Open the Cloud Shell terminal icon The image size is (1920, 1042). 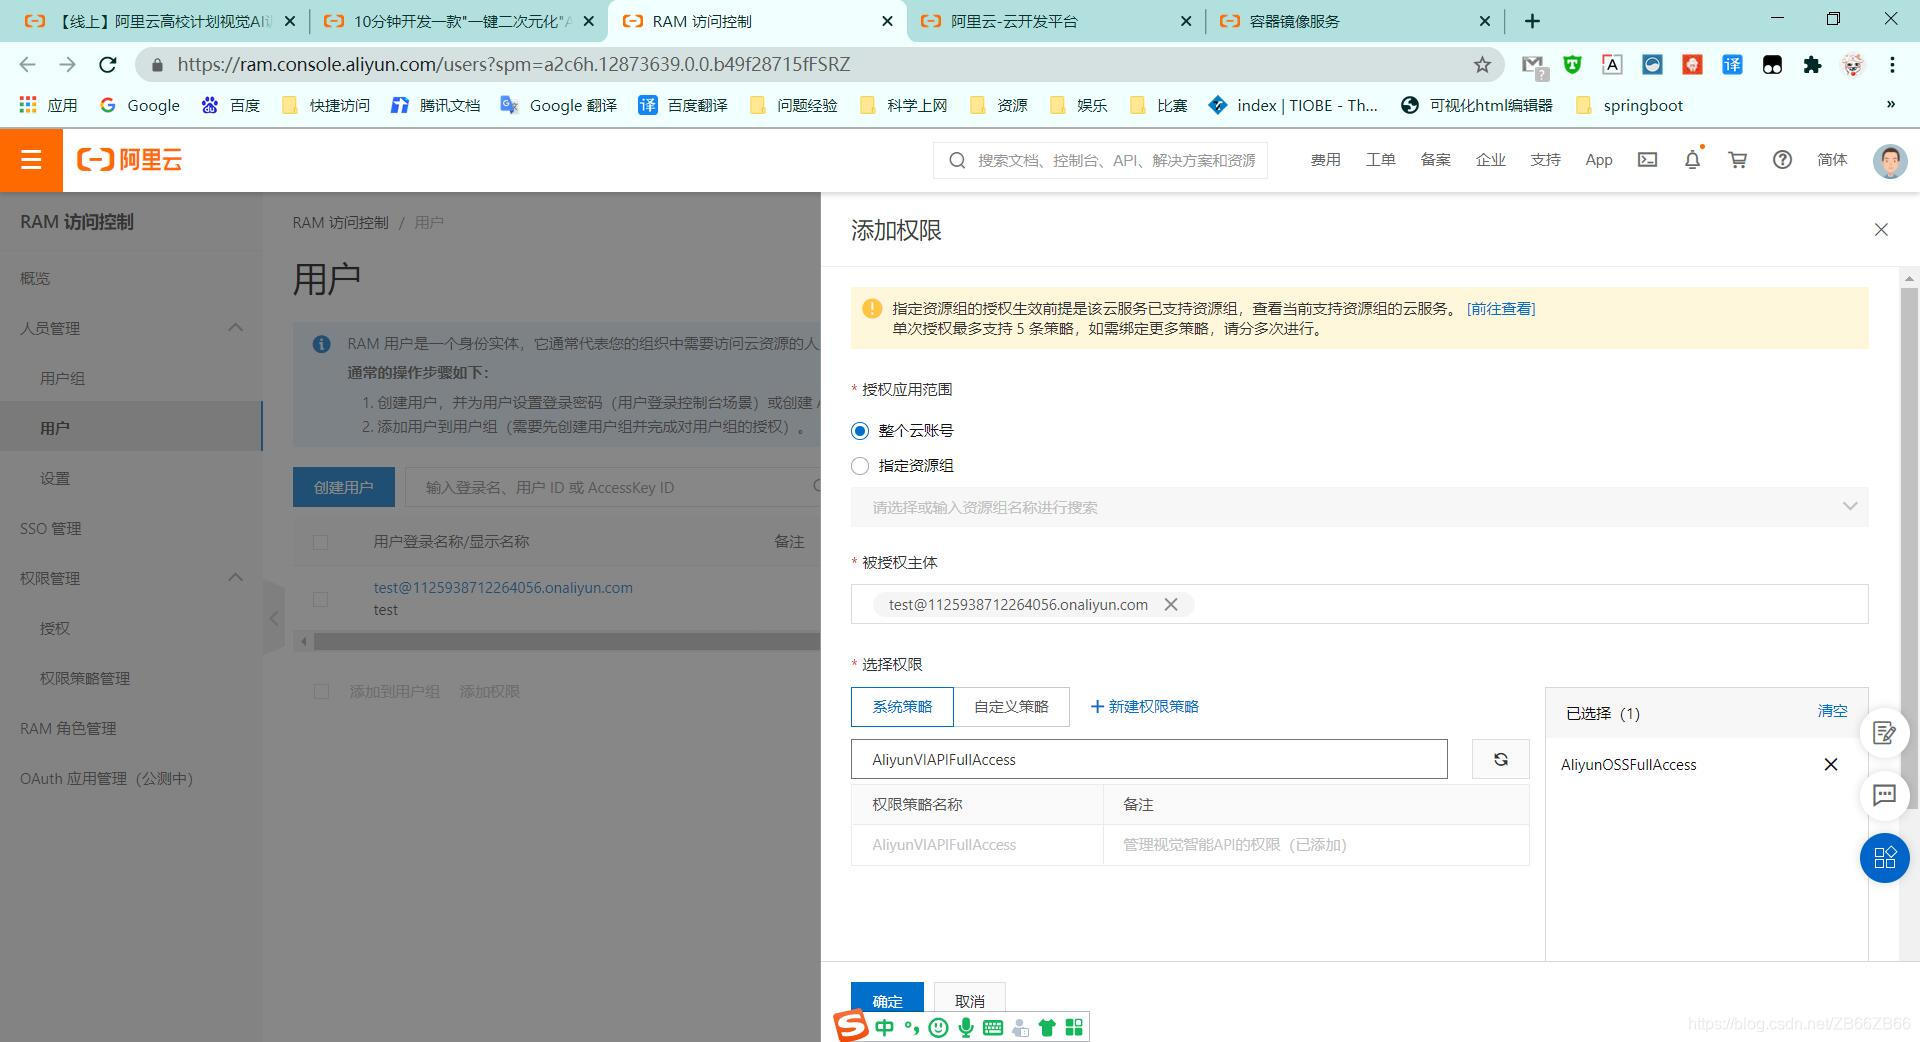1647,160
